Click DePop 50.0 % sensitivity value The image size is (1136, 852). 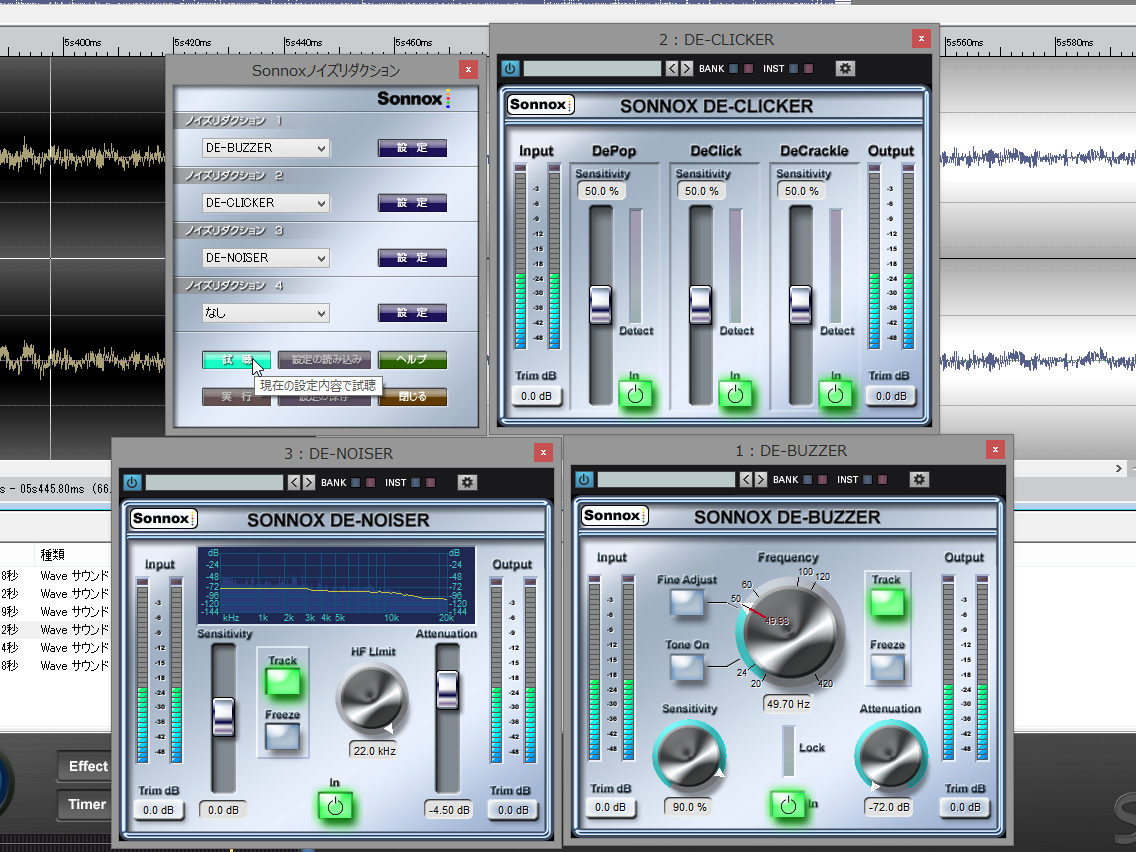(x=601, y=191)
